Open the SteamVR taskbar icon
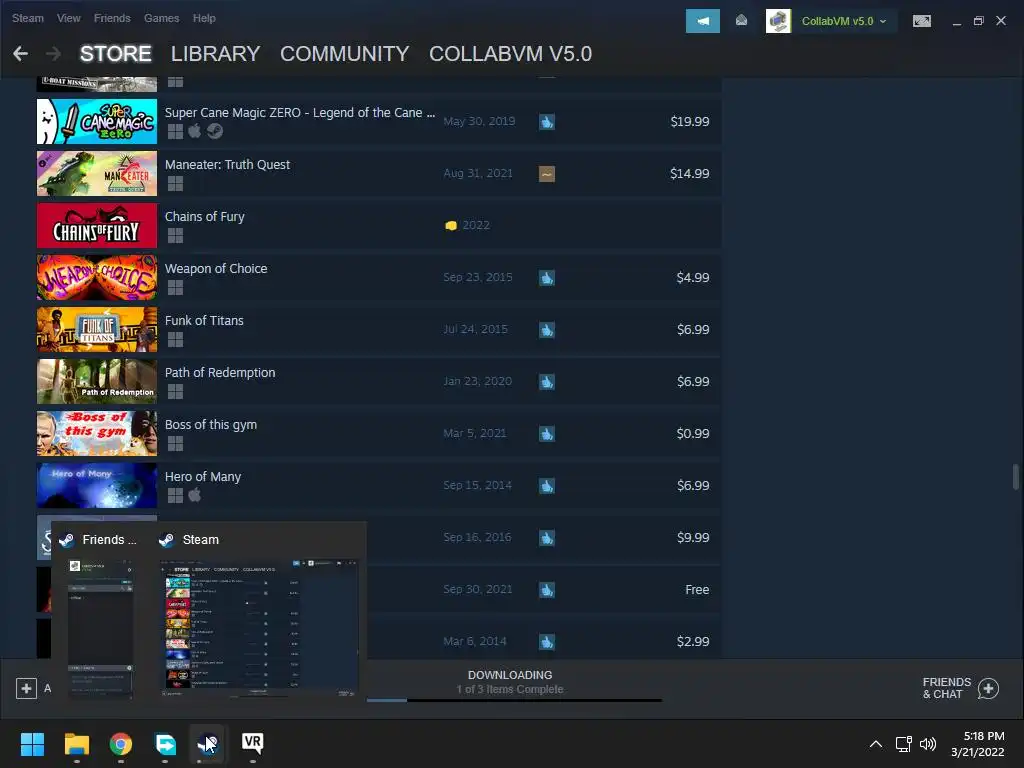This screenshot has height=768, width=1024. coord(253,743)
